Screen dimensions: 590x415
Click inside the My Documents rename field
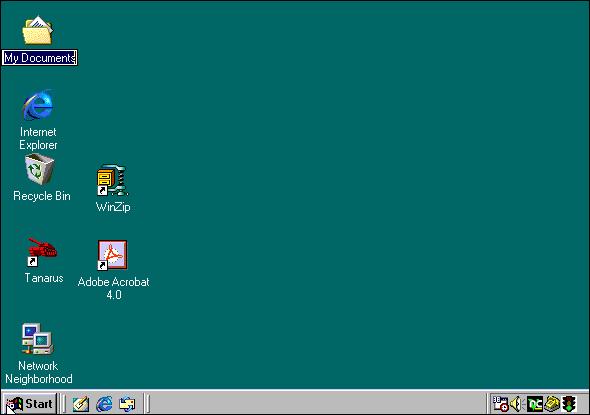pyautogui.click(x=40, y=58)
